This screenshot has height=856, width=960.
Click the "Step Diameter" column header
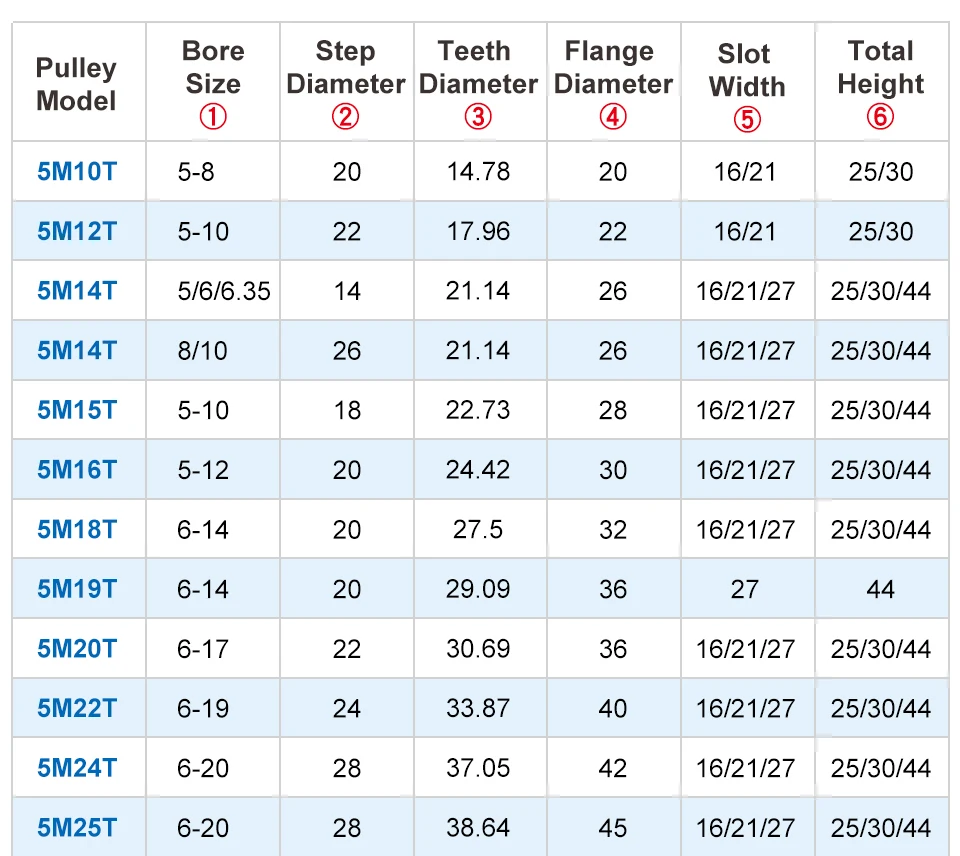point(346,83)
